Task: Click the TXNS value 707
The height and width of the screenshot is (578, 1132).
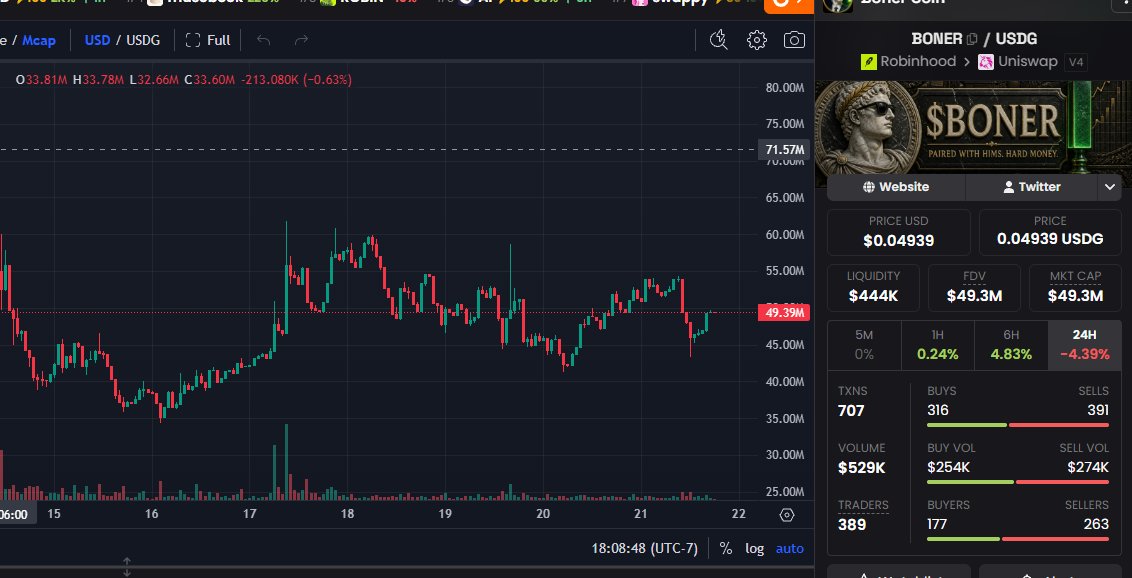Action: [851, 411]
